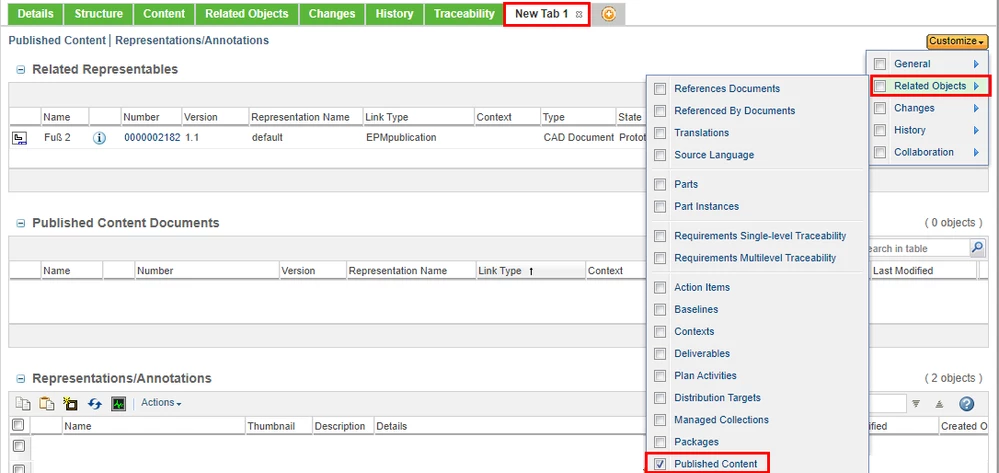The image size is (999, 473).
Task: Check the Plan Activities checkbox
Action: coord(661,375)
